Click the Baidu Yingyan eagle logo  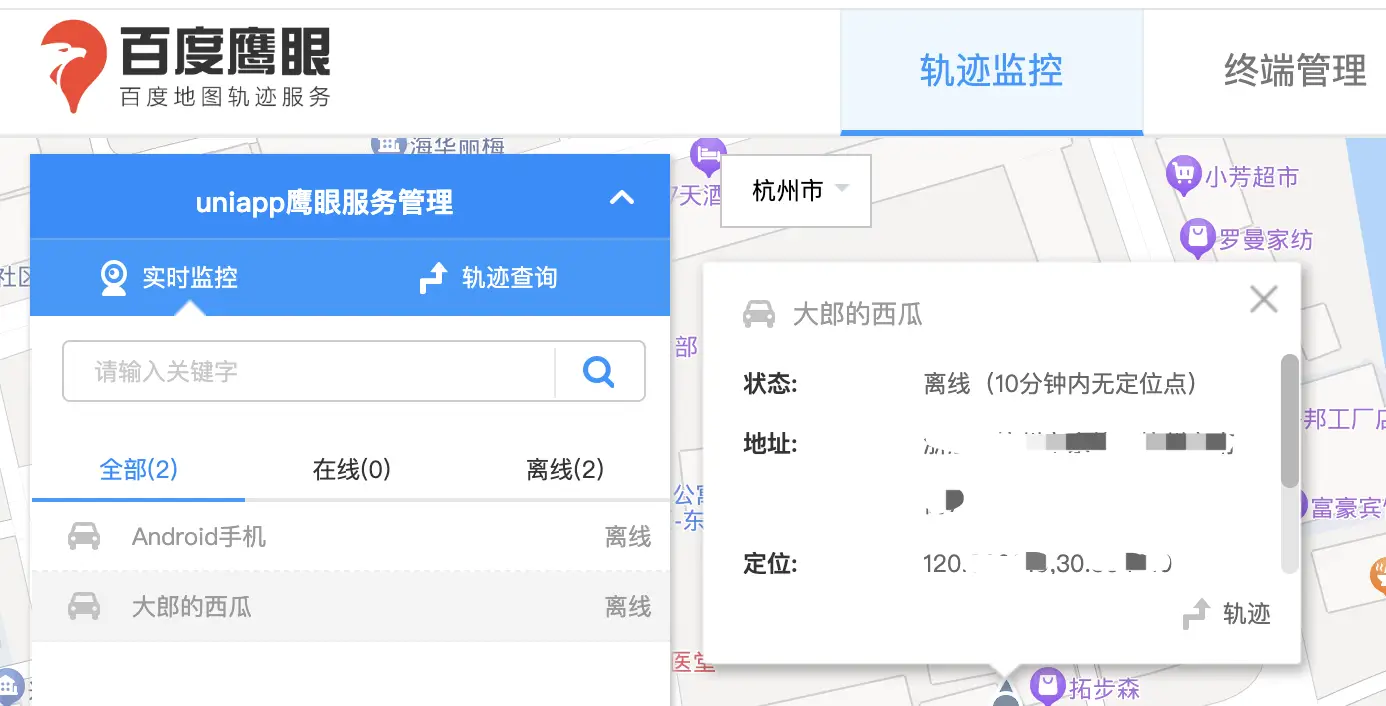tap(73, 64)
